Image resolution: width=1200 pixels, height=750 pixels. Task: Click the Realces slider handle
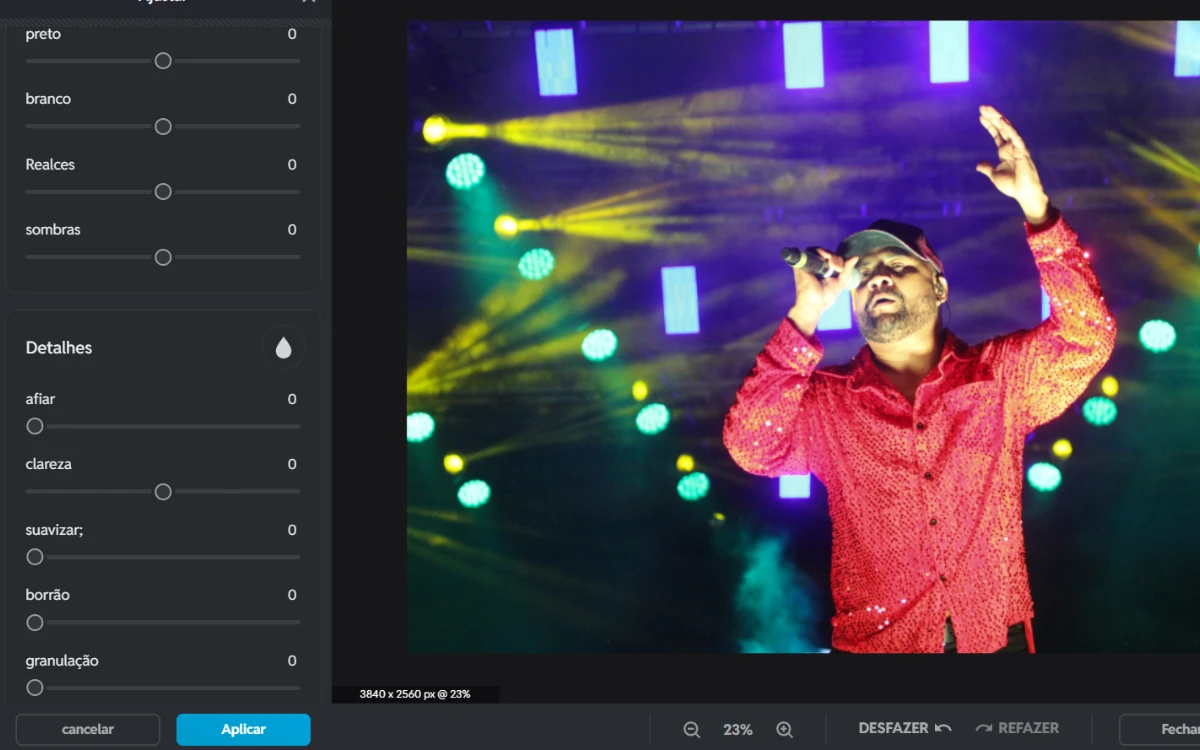163,192
